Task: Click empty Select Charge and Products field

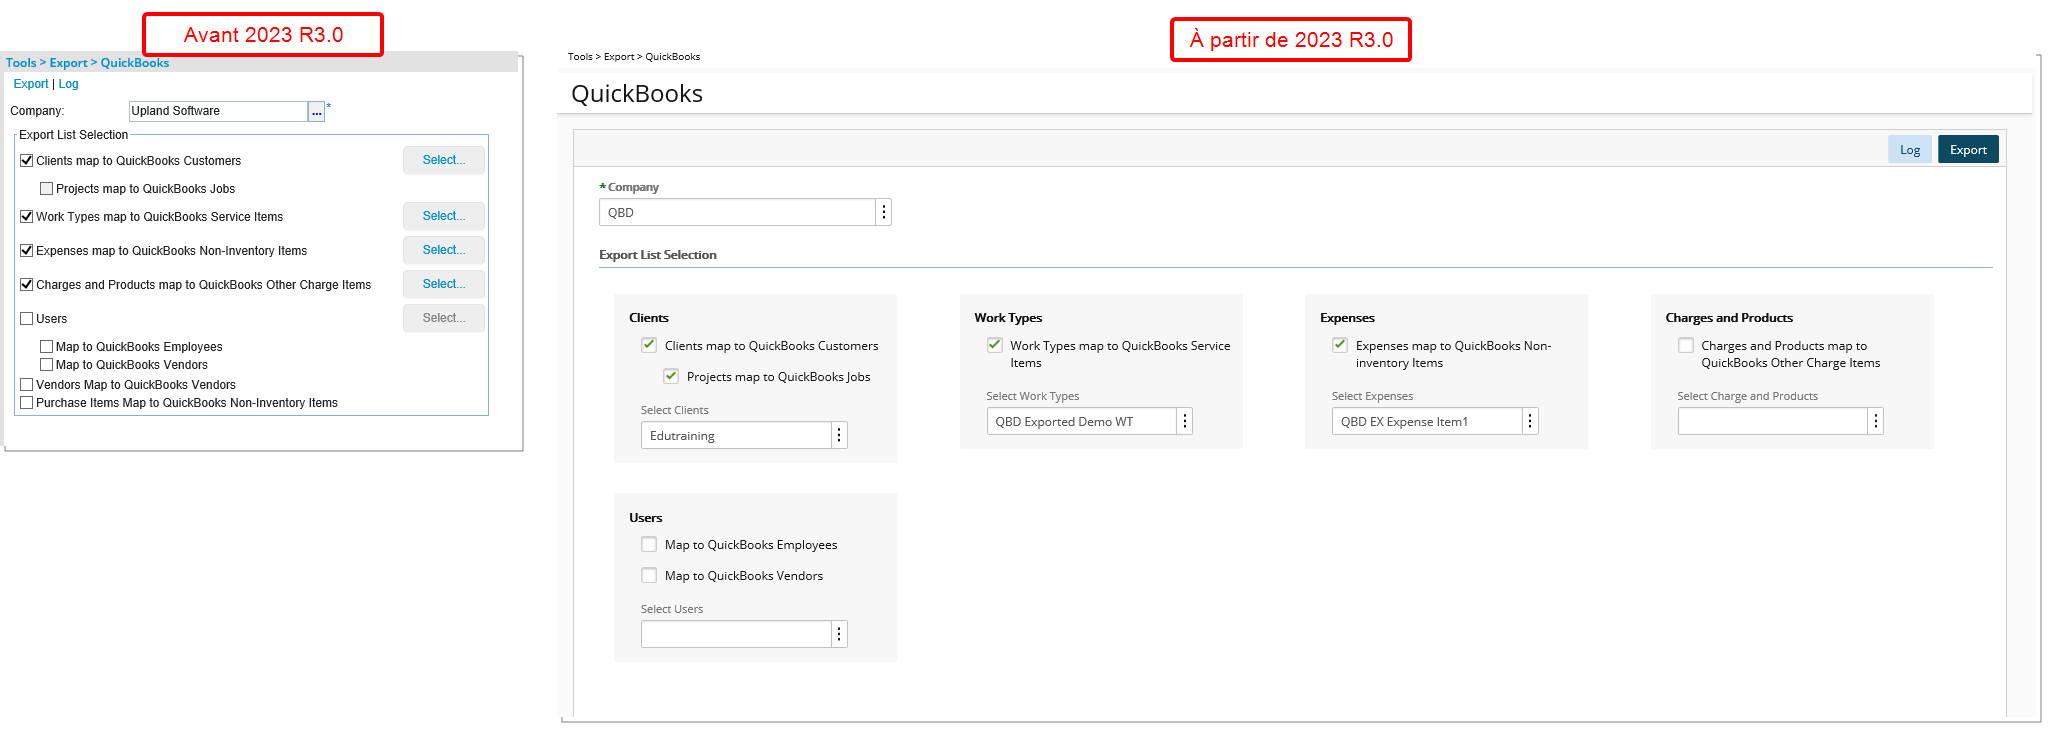Action: point(1773,421)
